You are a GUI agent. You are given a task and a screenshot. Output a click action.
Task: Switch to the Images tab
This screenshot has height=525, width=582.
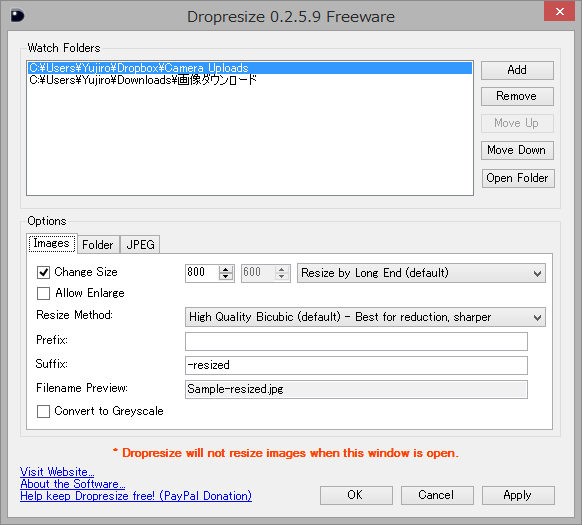(52, 244)
